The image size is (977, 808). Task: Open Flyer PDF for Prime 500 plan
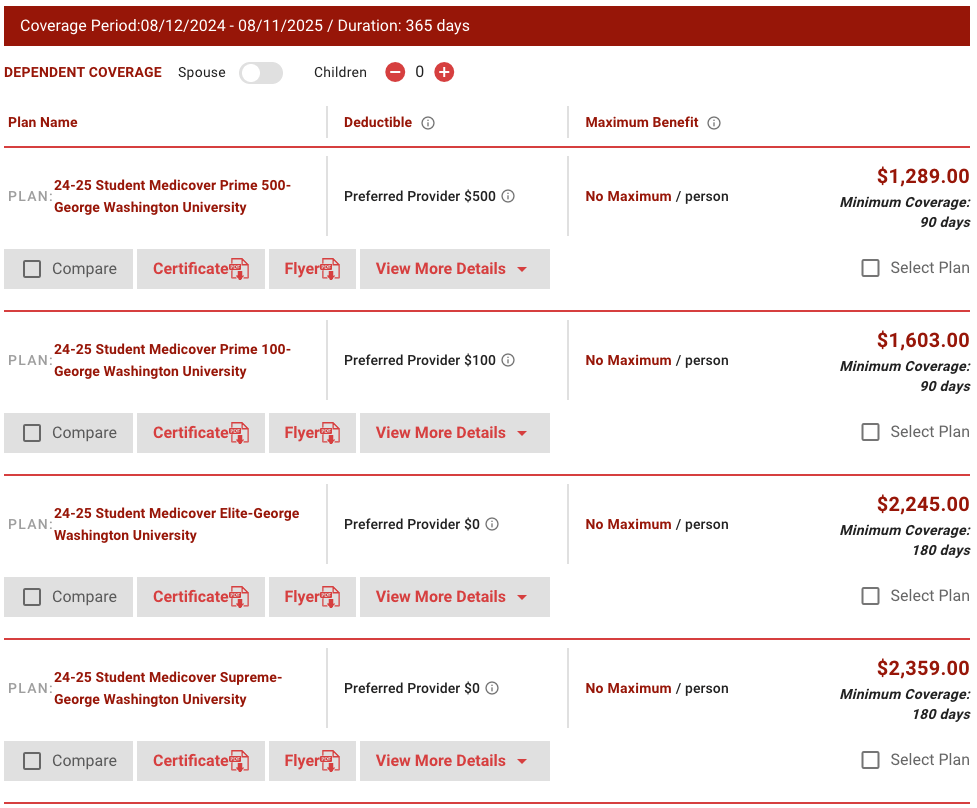[x=312, y=269]
